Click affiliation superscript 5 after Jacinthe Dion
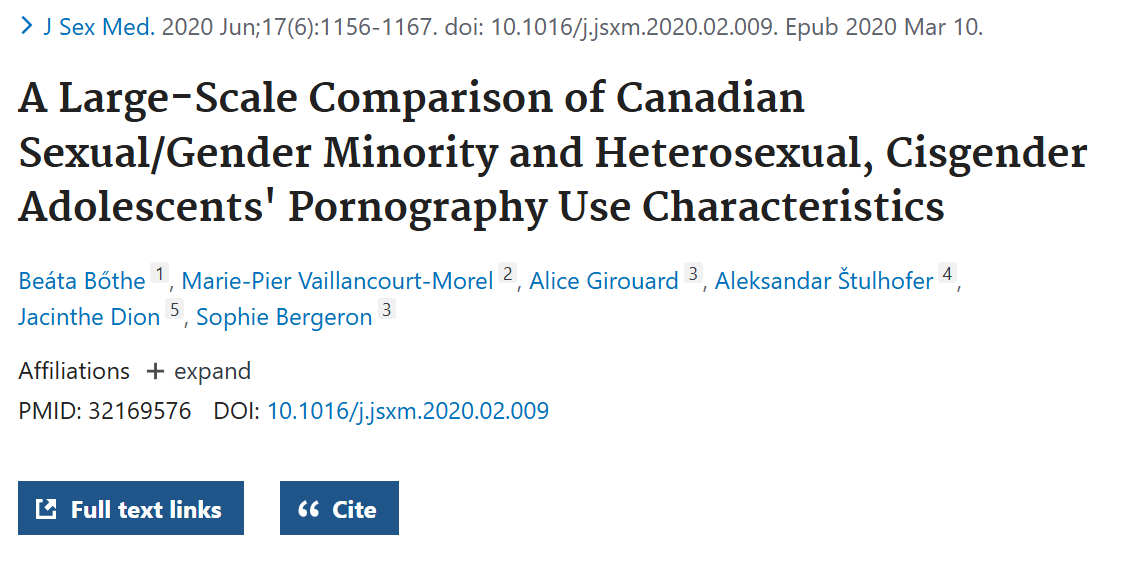1143x567 pixels. pos(174,311)
